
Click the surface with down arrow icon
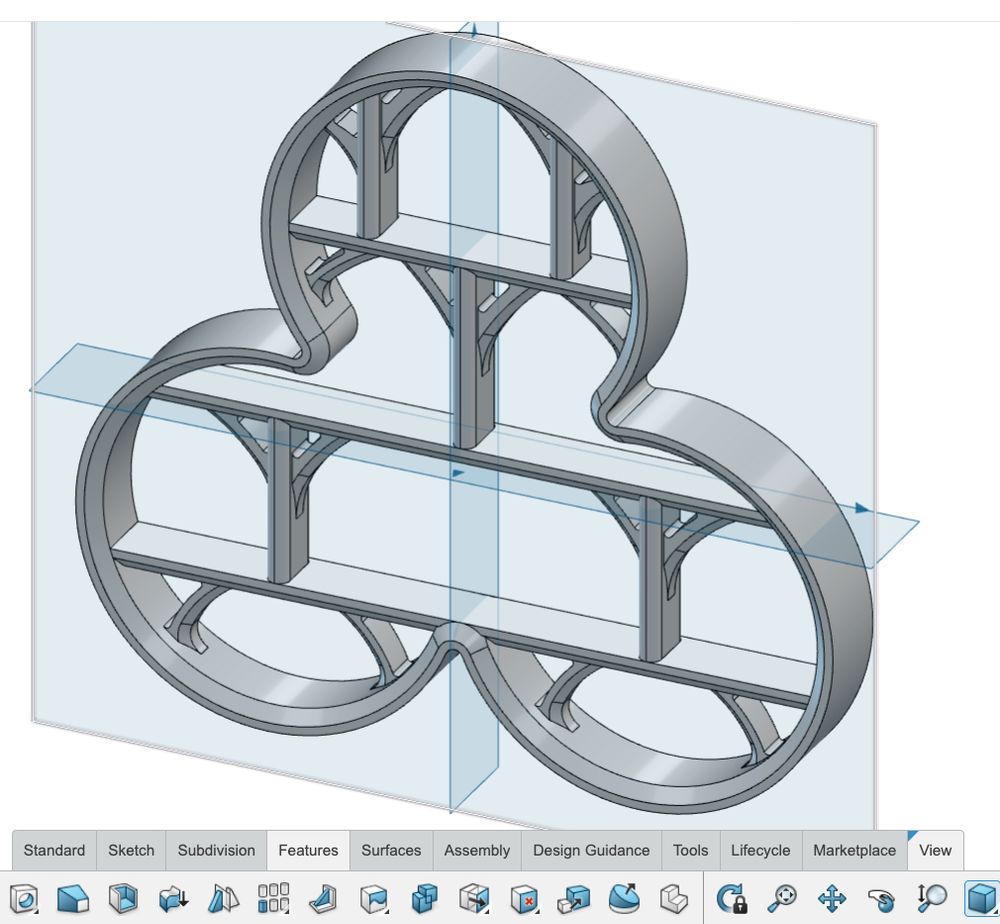click(x=173, y=898)
